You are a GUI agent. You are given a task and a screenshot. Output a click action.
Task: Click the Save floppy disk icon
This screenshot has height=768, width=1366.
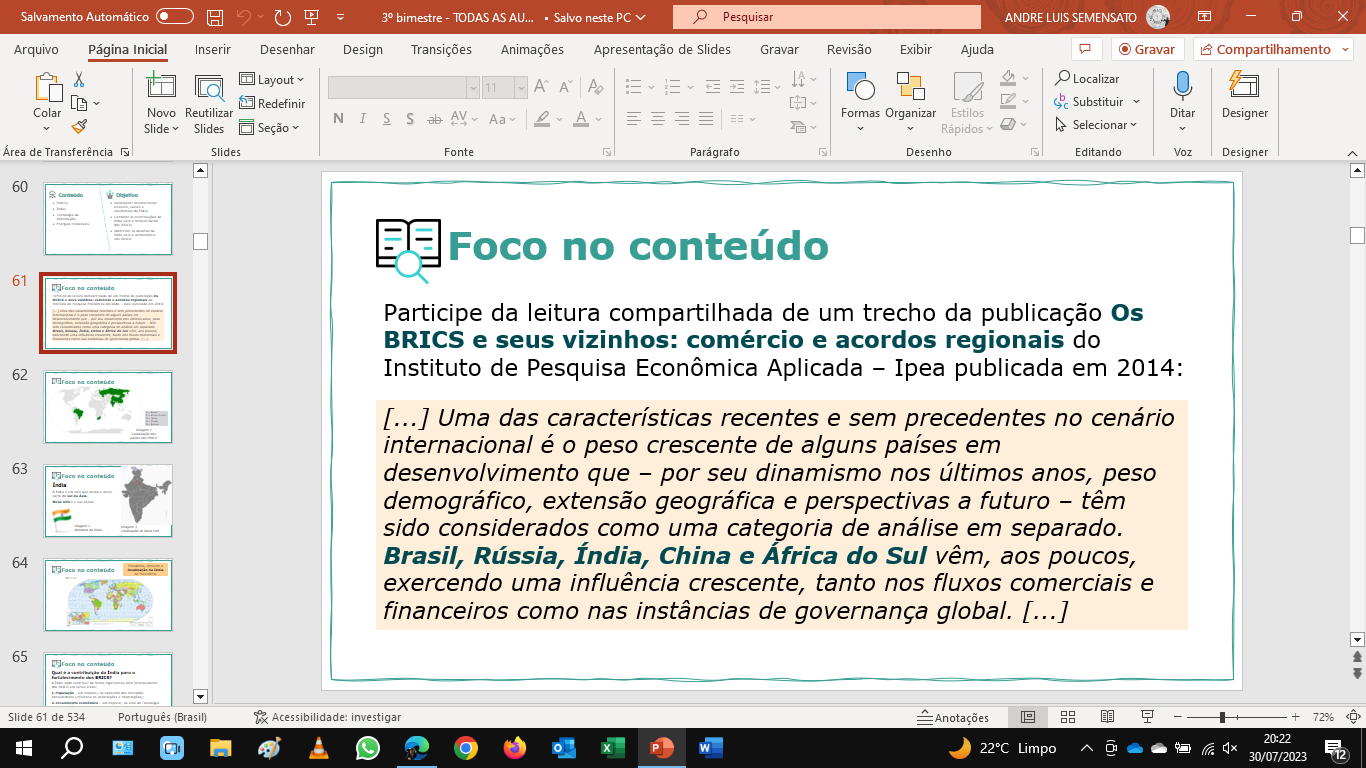215,17
